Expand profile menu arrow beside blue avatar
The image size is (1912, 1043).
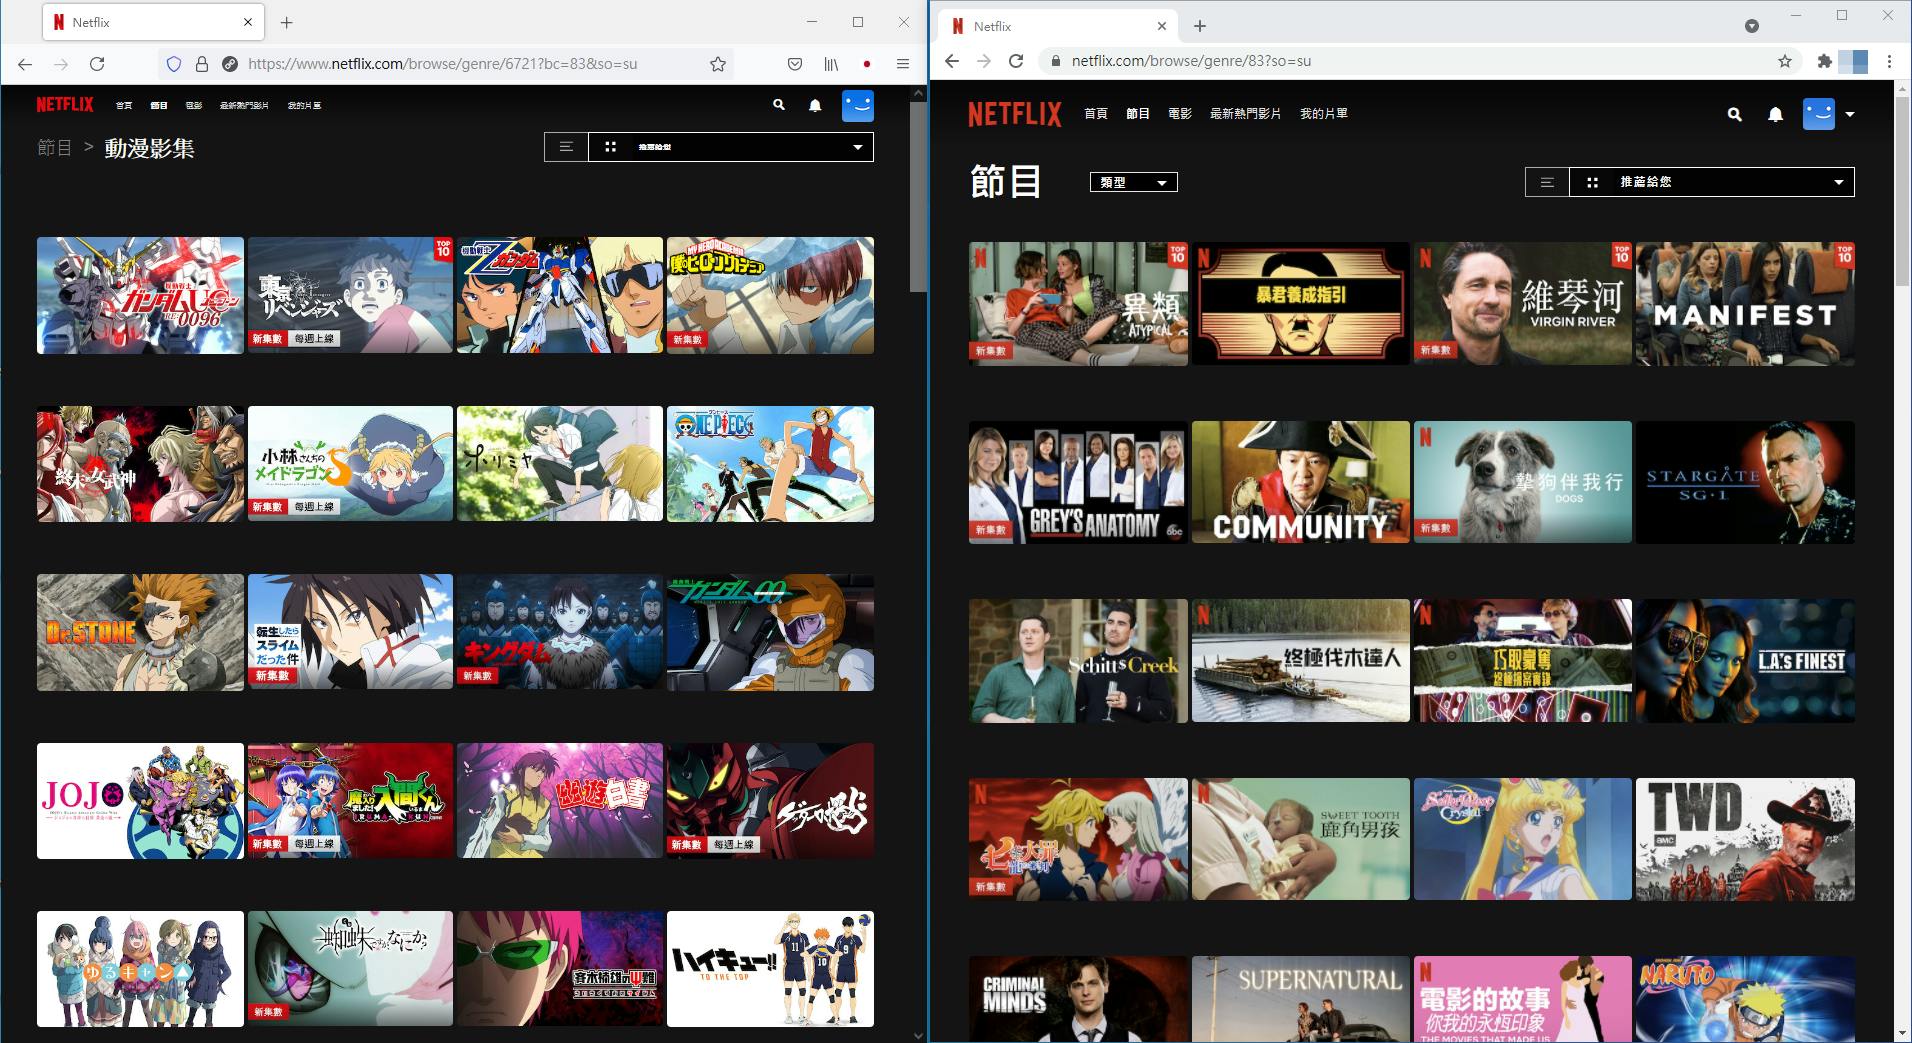pos(1850,115)
